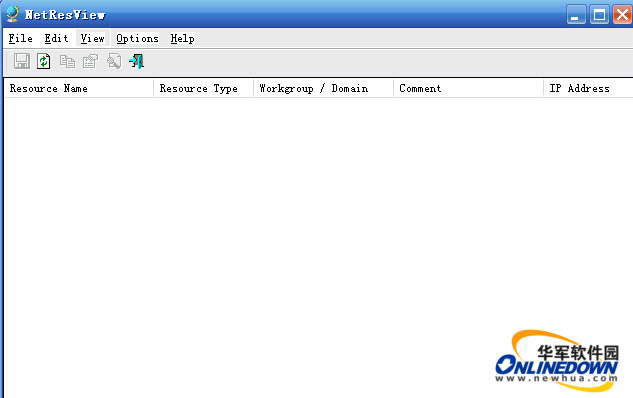The image size is (633, 398).
Task: Click the Copy Selected Items icon
Action: [x=67, y=61]
